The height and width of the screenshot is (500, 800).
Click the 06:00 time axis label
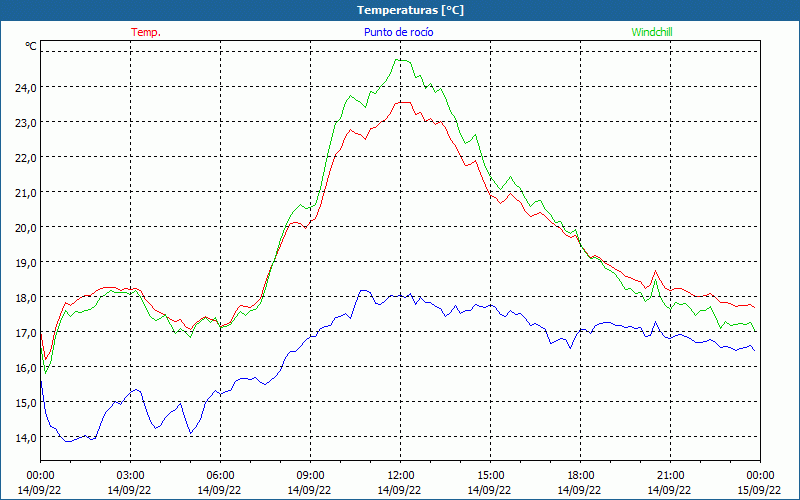[x=220, y=476]
